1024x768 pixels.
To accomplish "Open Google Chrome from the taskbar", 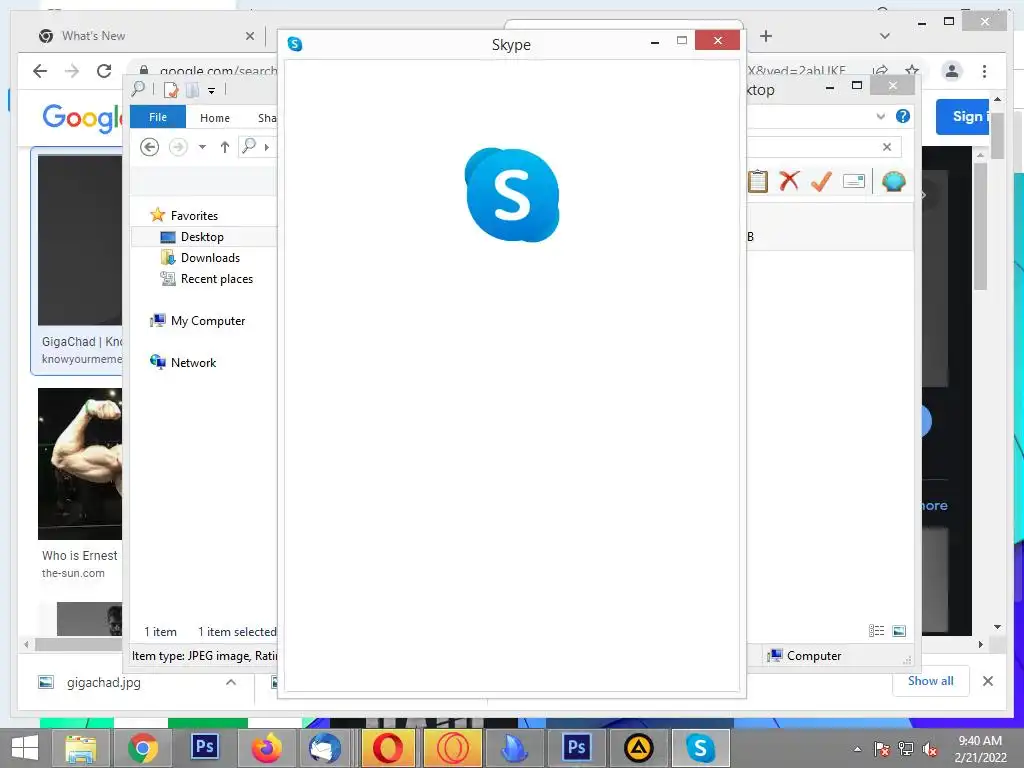I will tap(142, 748).
